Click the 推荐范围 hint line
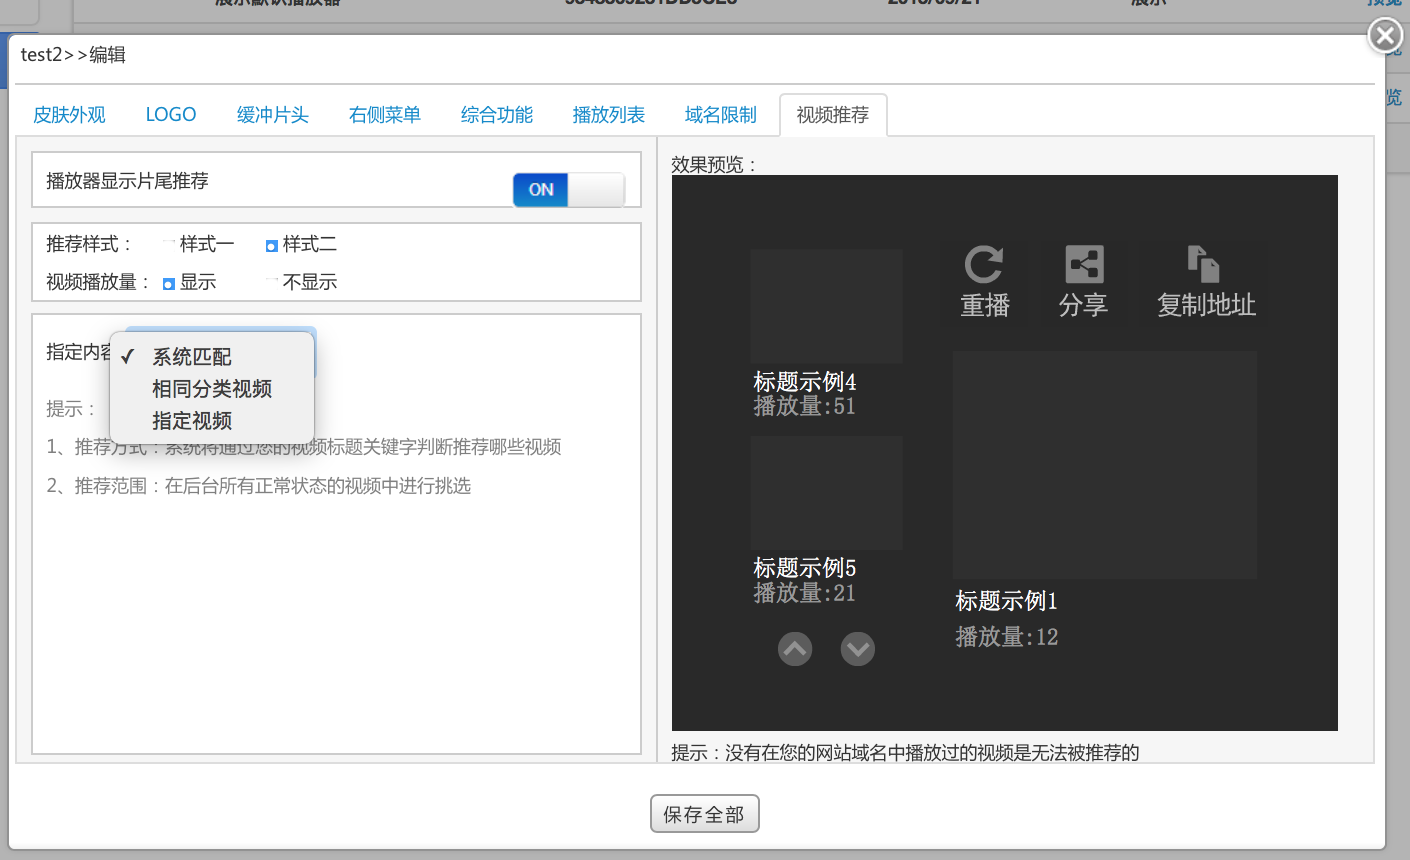The width and height of the screenshot is (1410, 860). point(258,486)
